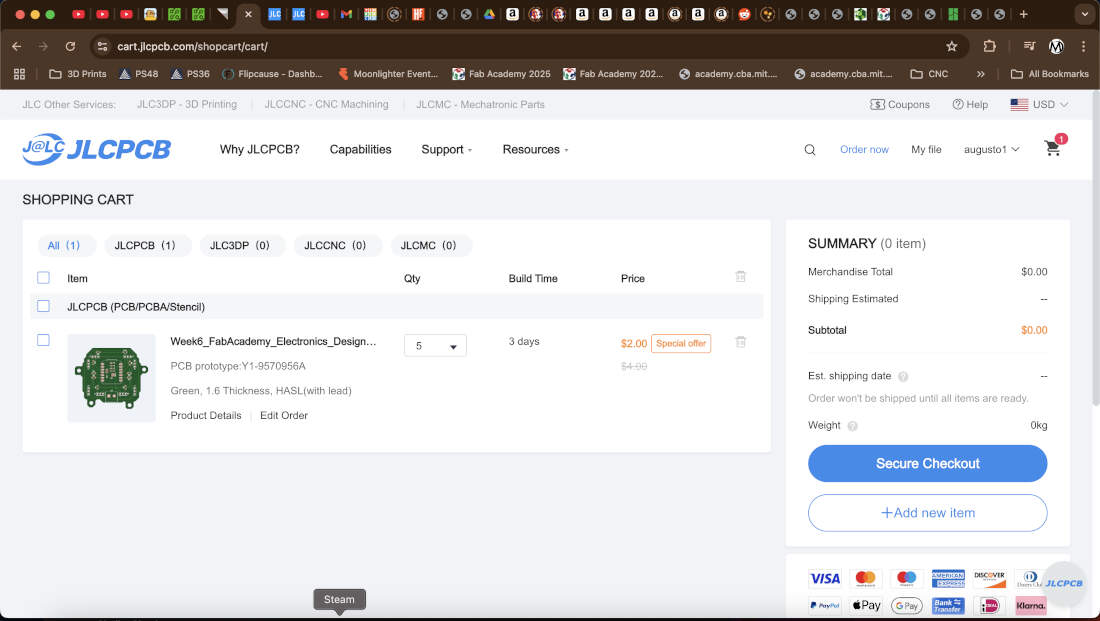The width and height of the screenshot is (1100, 621).
Task: Click the help icon next to Weight
Action: pos(852,426)
